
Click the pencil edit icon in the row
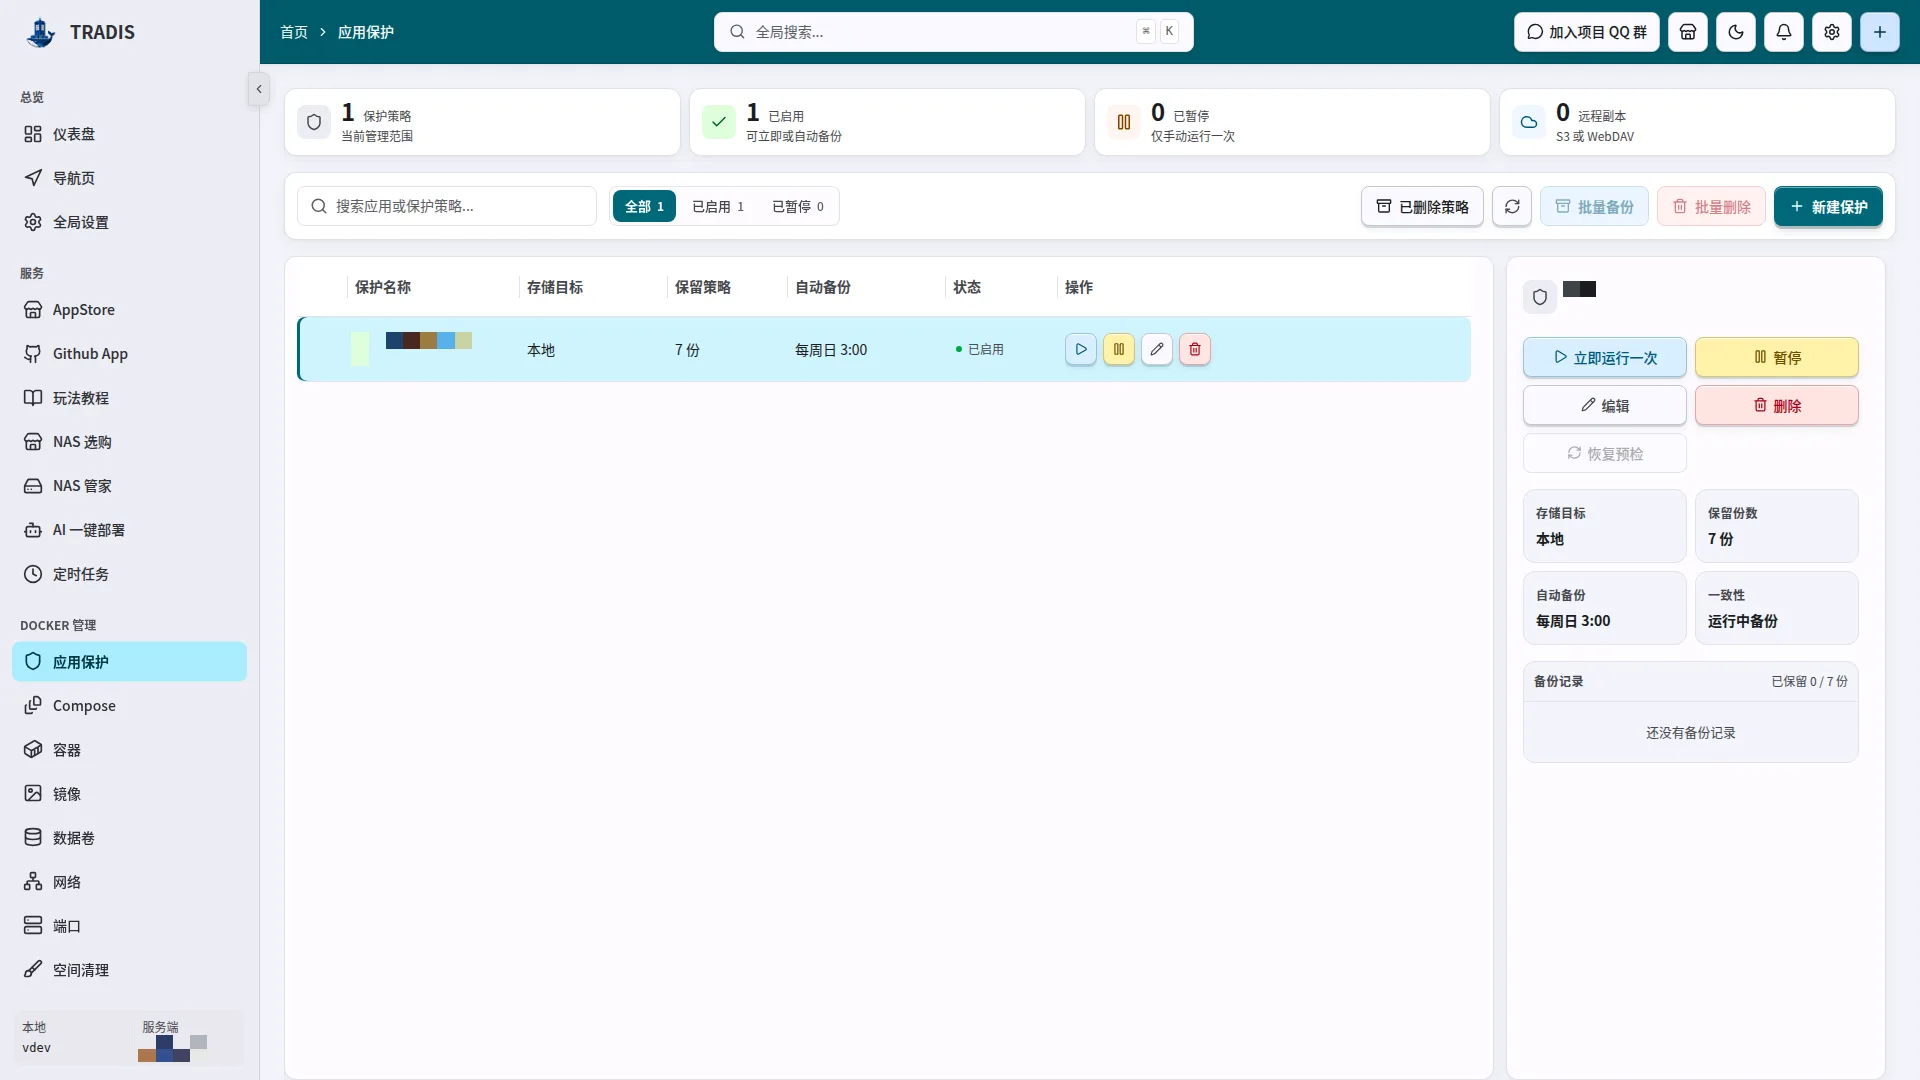(x=1157, y=349)
